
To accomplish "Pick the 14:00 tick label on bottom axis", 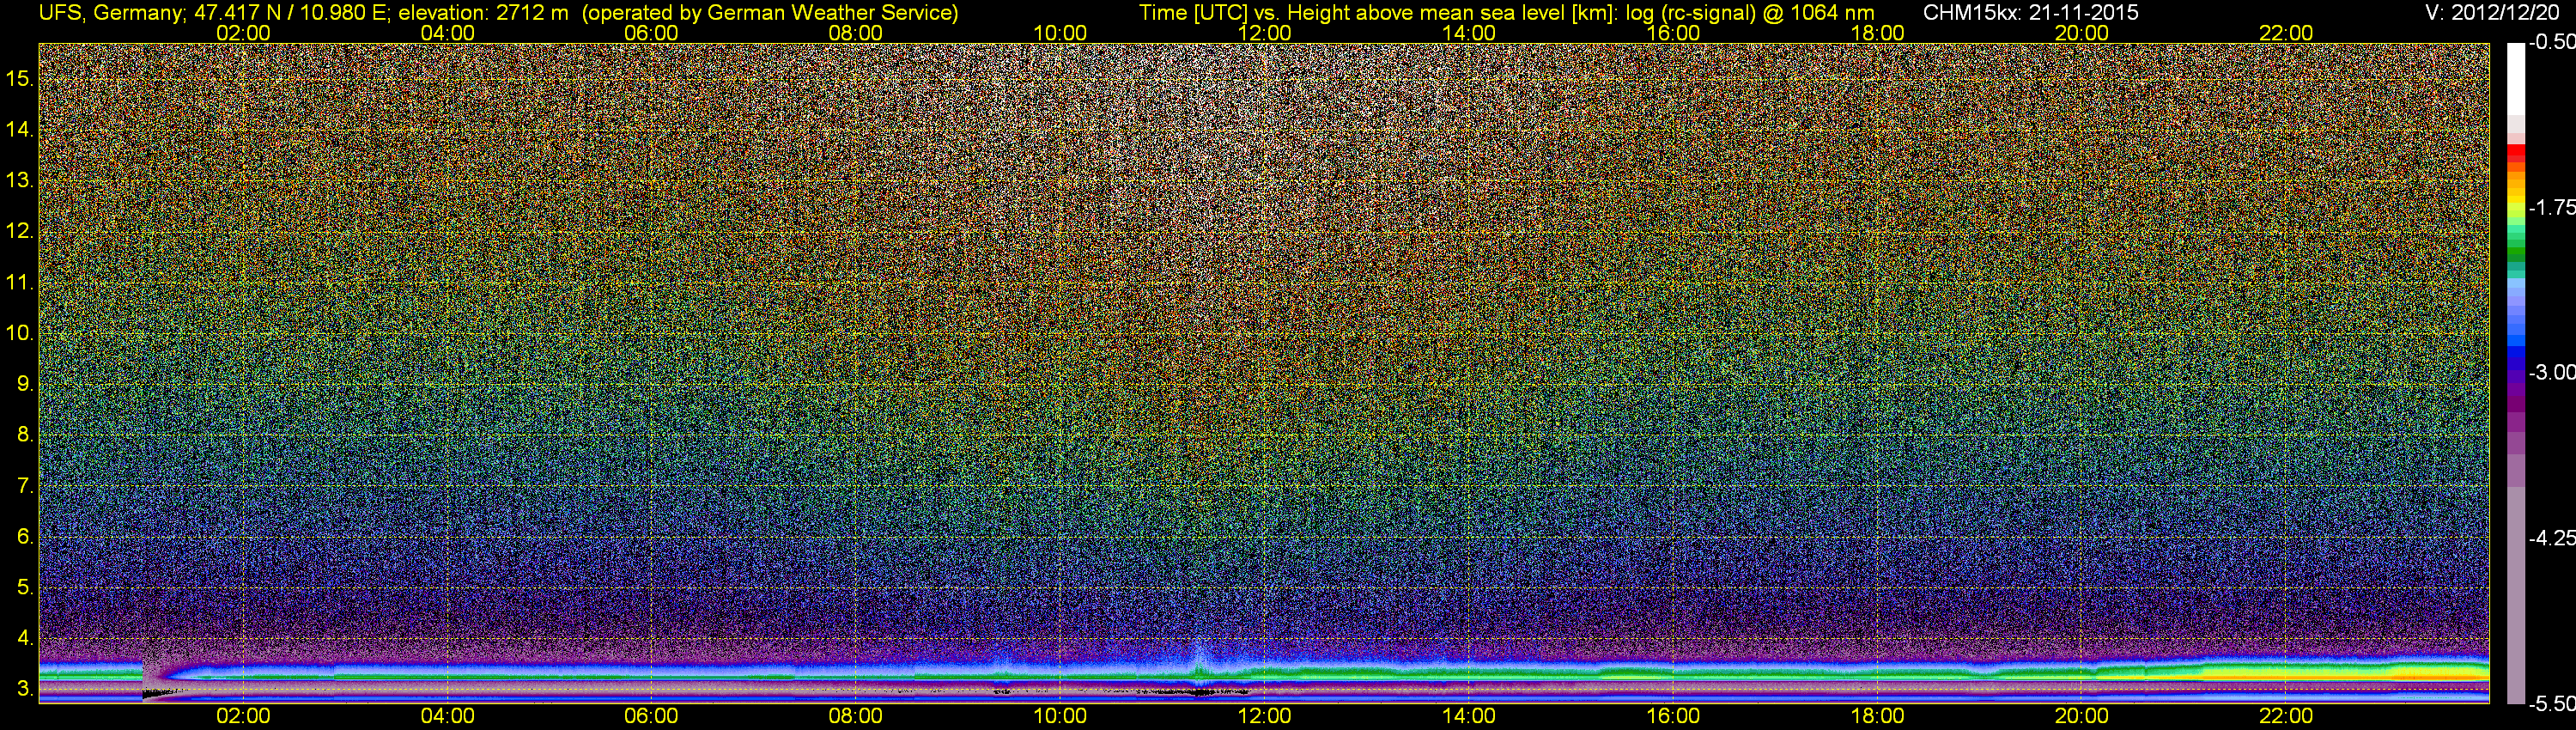I will 1469,716.
